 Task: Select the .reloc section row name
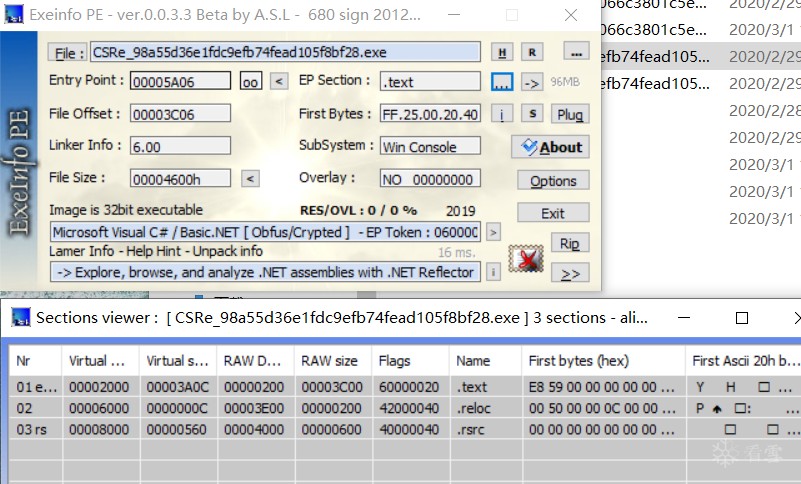[474, 408]
